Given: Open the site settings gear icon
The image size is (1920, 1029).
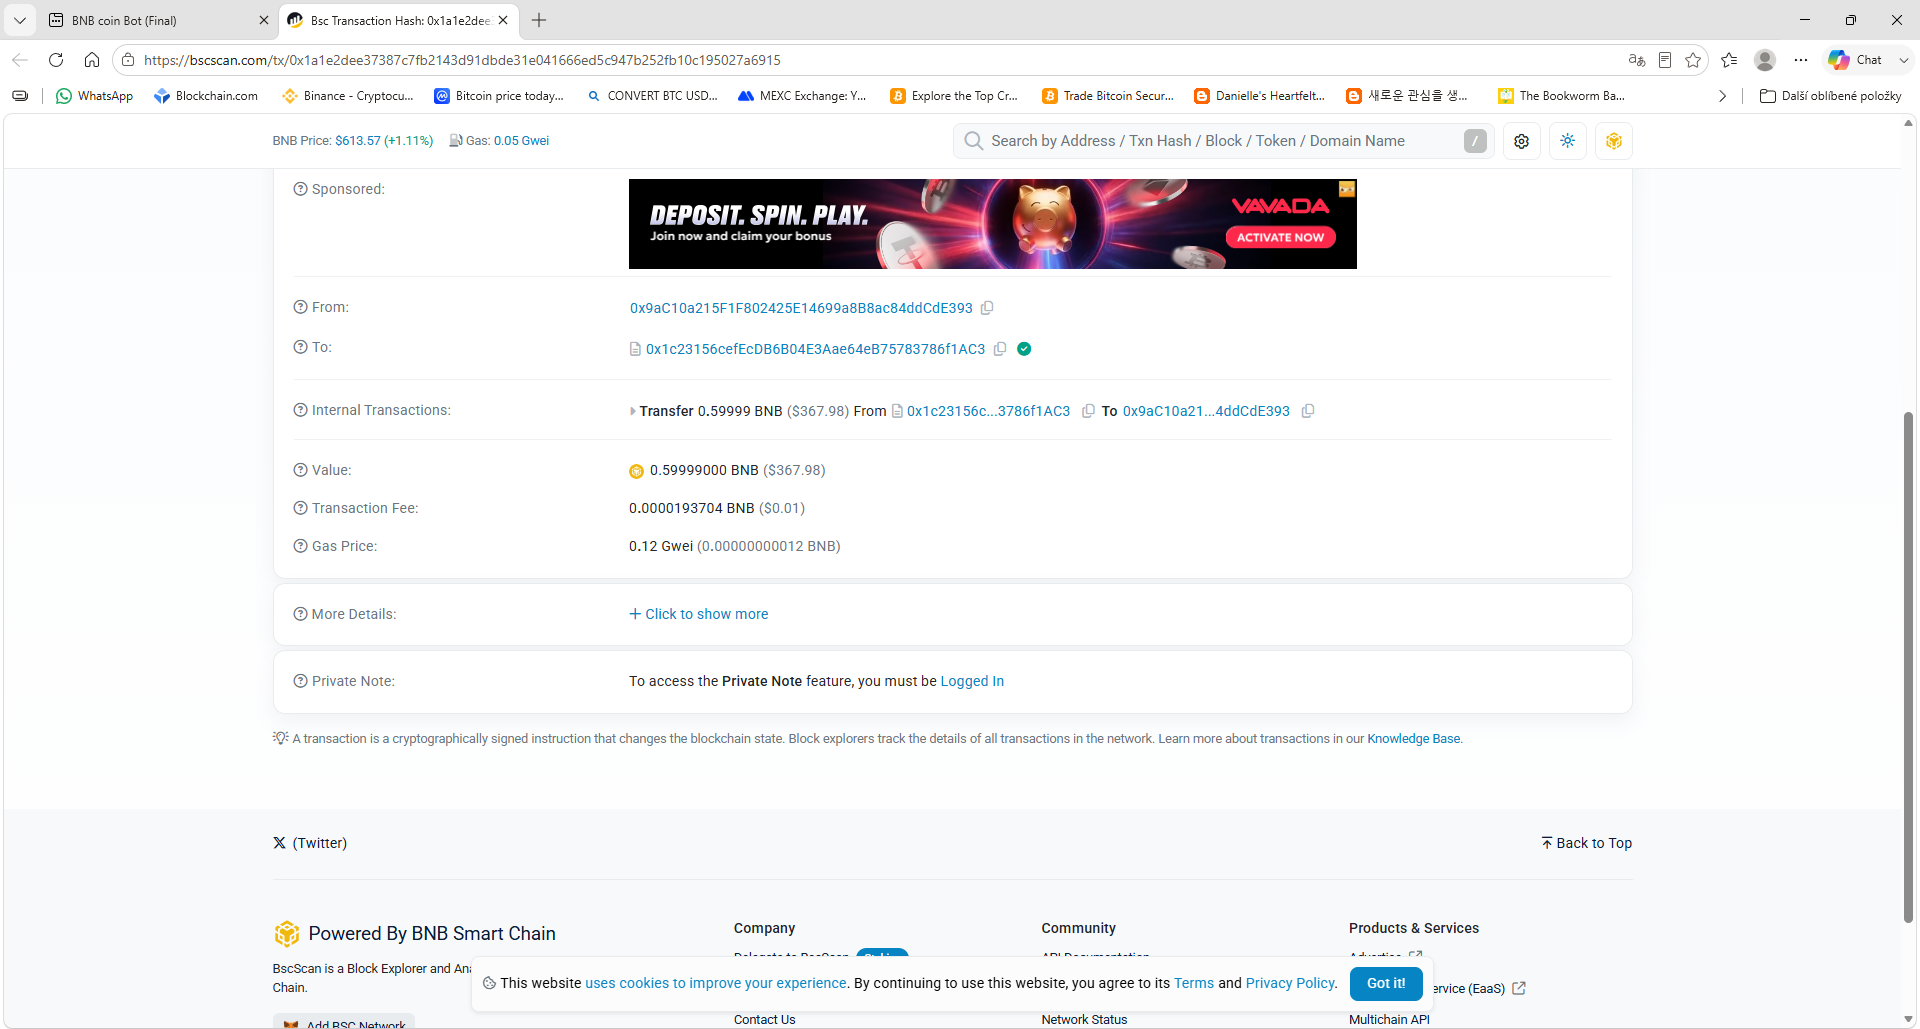Looking at the screenshot, I should tap(1522, 141).
